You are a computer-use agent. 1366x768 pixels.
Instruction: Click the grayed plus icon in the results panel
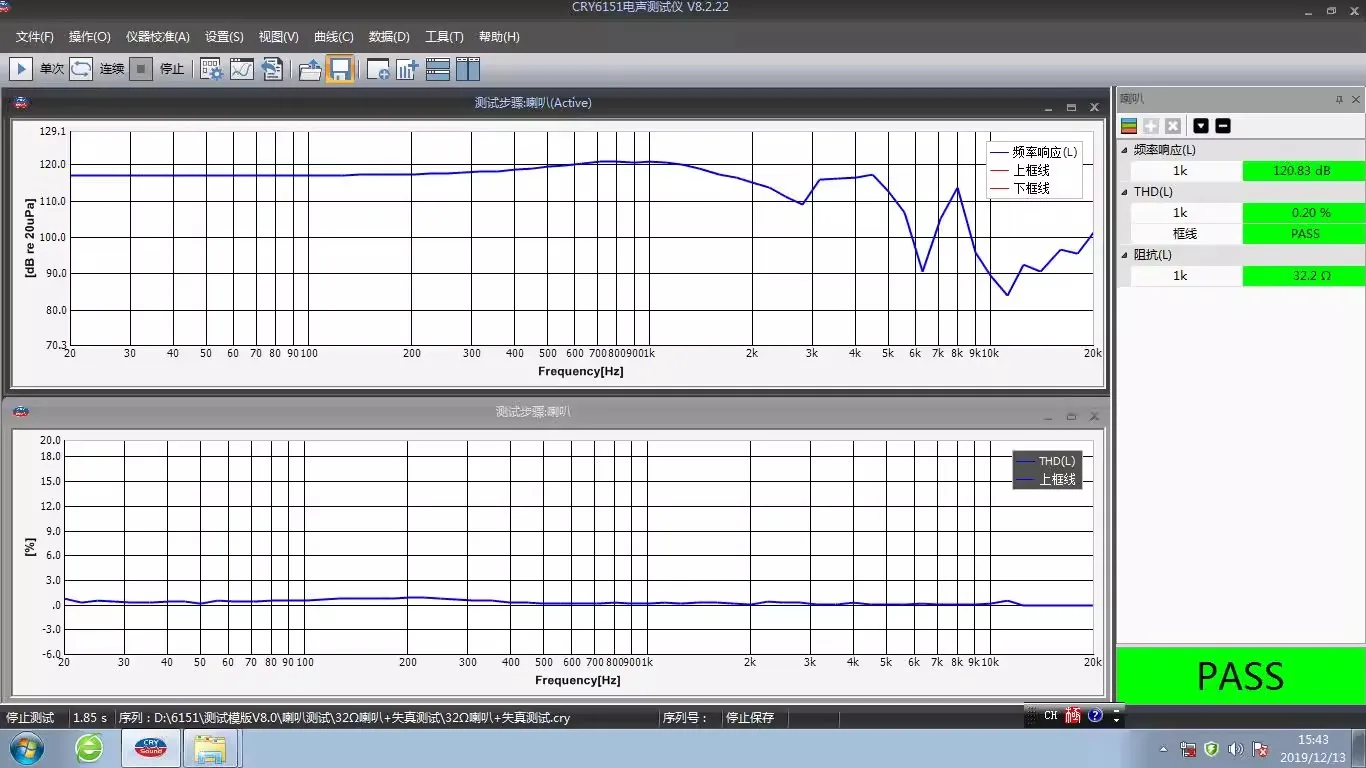click(x=1151, y=126)
